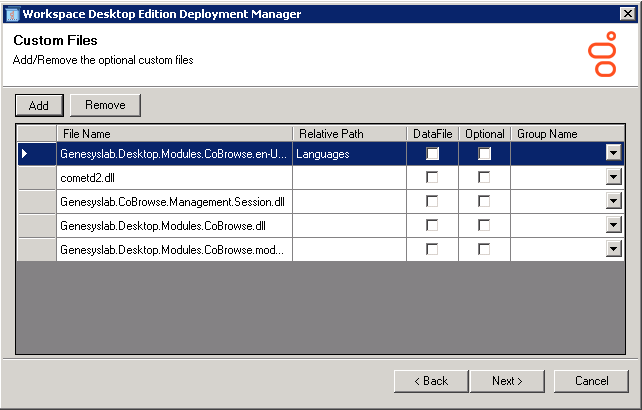
Task: Select the cometd2.dll file row
Action: click(x=174, y=177)
